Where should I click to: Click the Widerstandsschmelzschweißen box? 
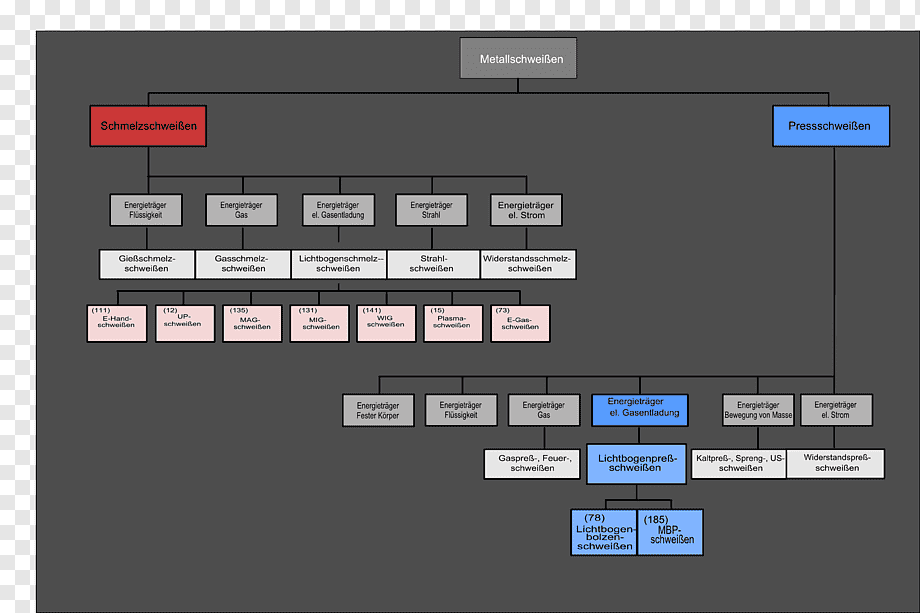click(528, 264)
